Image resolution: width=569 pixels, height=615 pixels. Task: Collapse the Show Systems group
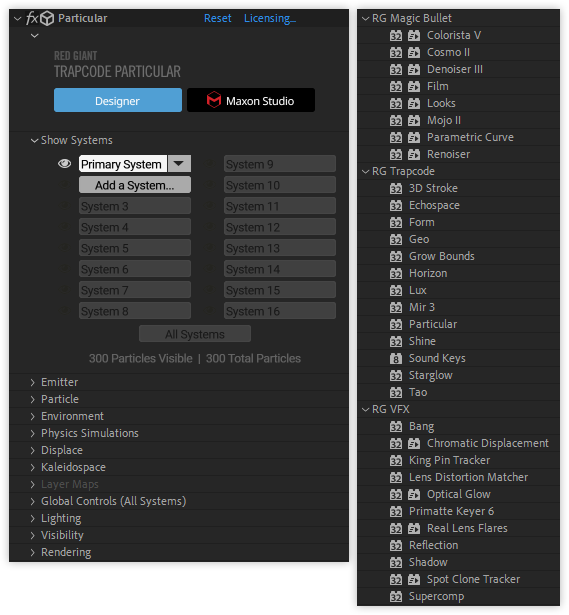(35, 140)
